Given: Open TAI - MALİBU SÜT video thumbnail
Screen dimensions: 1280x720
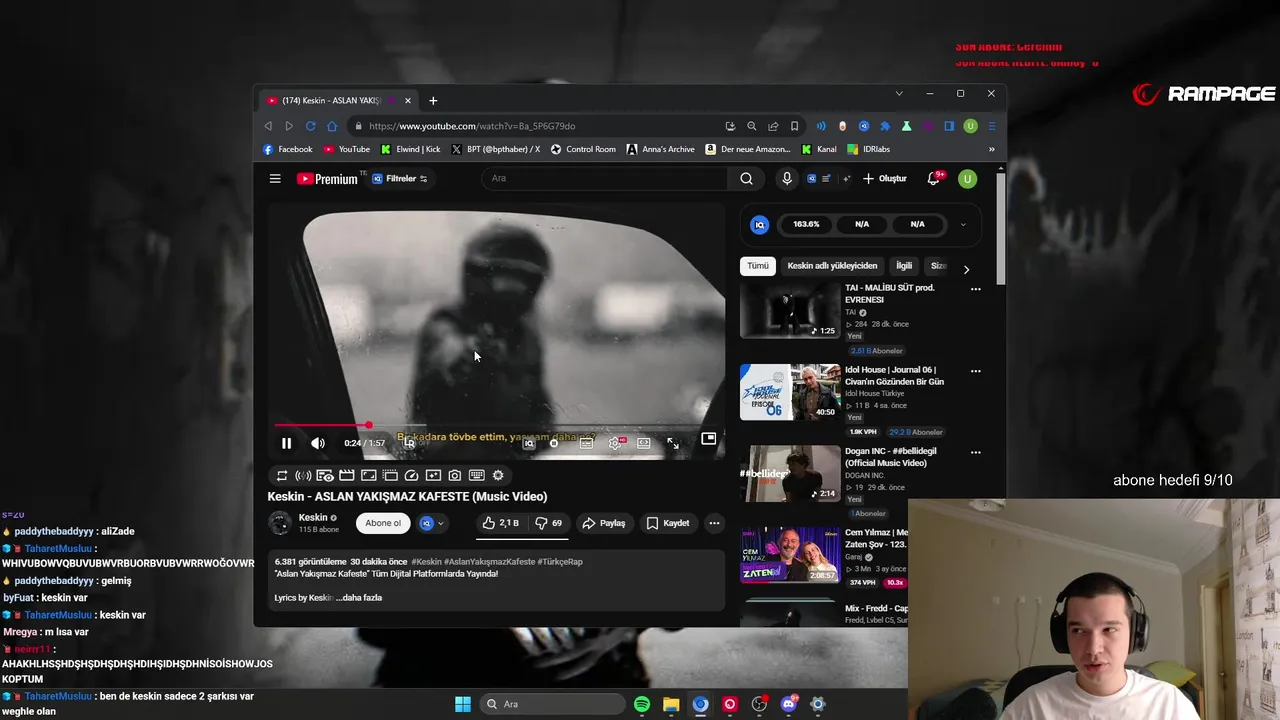Looking at the screenshot, I should pyautogui.click(x=790, y=310).
